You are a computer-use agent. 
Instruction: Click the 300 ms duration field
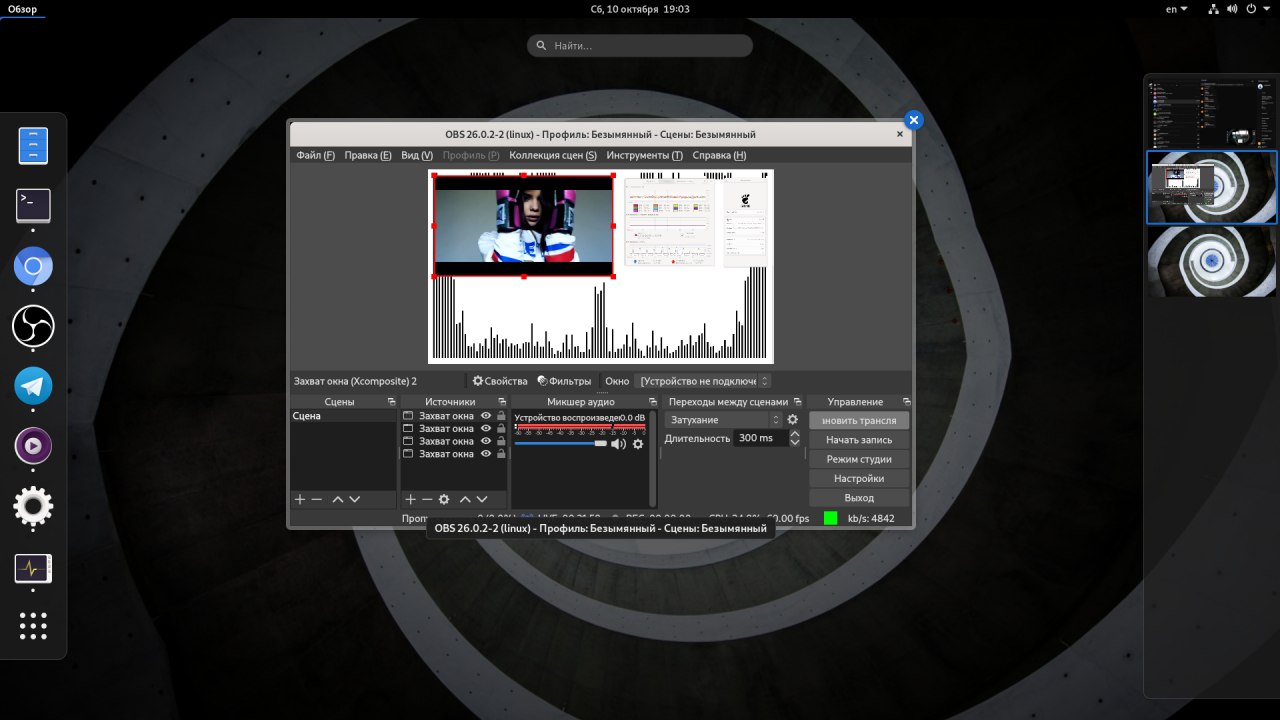point(760,438)
